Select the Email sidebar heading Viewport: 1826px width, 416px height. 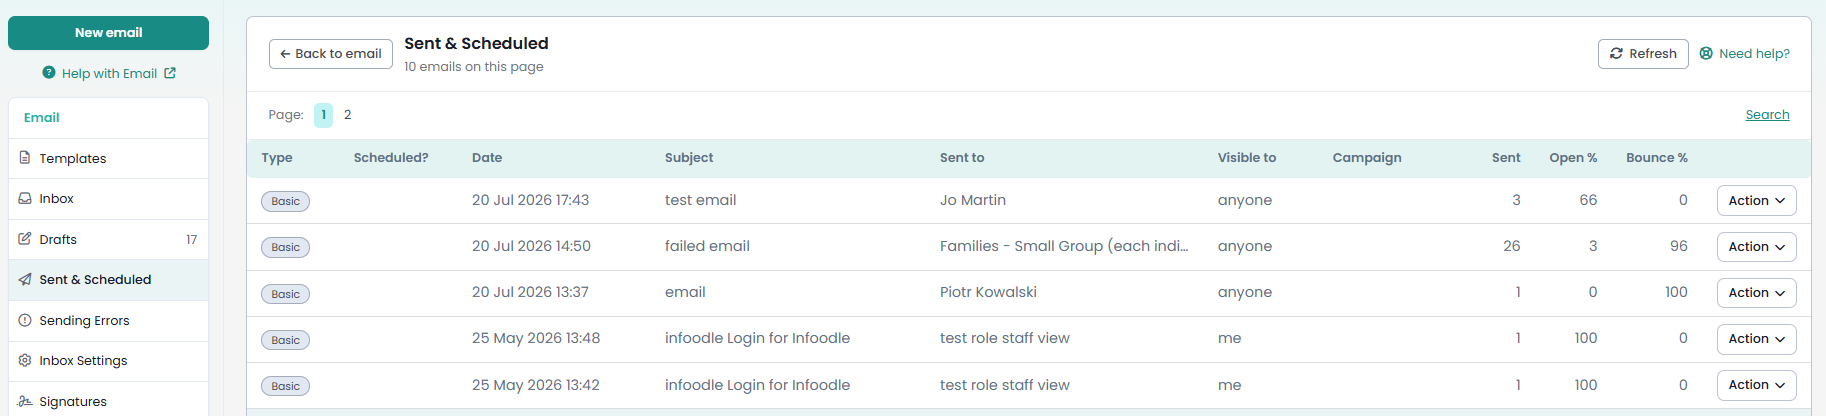42,117
